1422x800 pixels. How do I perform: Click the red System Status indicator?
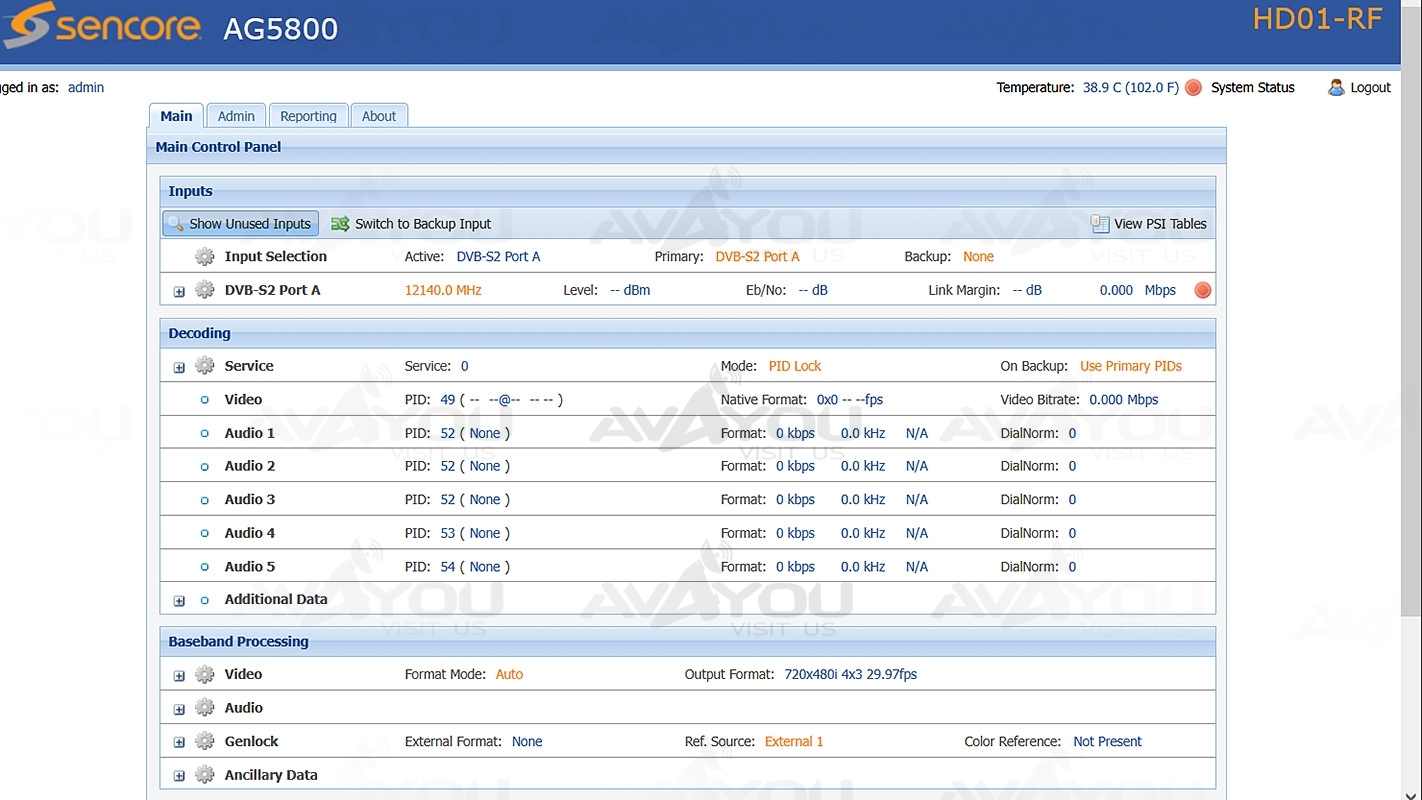click(x=1193, y=88)
